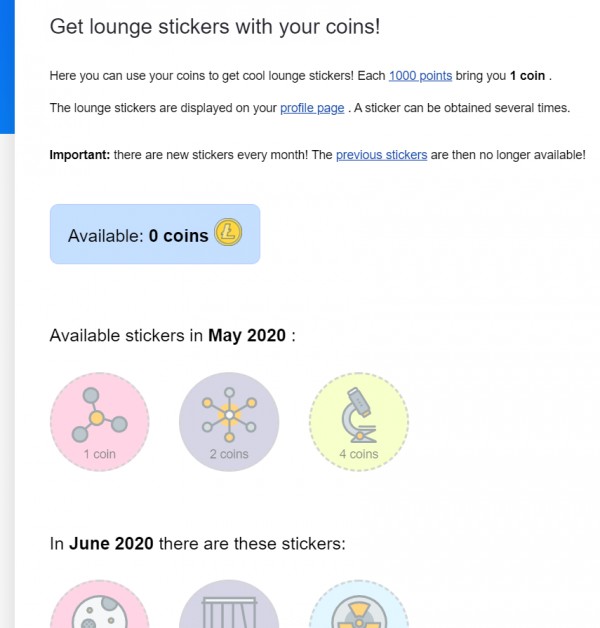This screenshot has height=628, width=600.
Task: Click the "Get lounge stickers" page heading
Action: click(214, 27)
